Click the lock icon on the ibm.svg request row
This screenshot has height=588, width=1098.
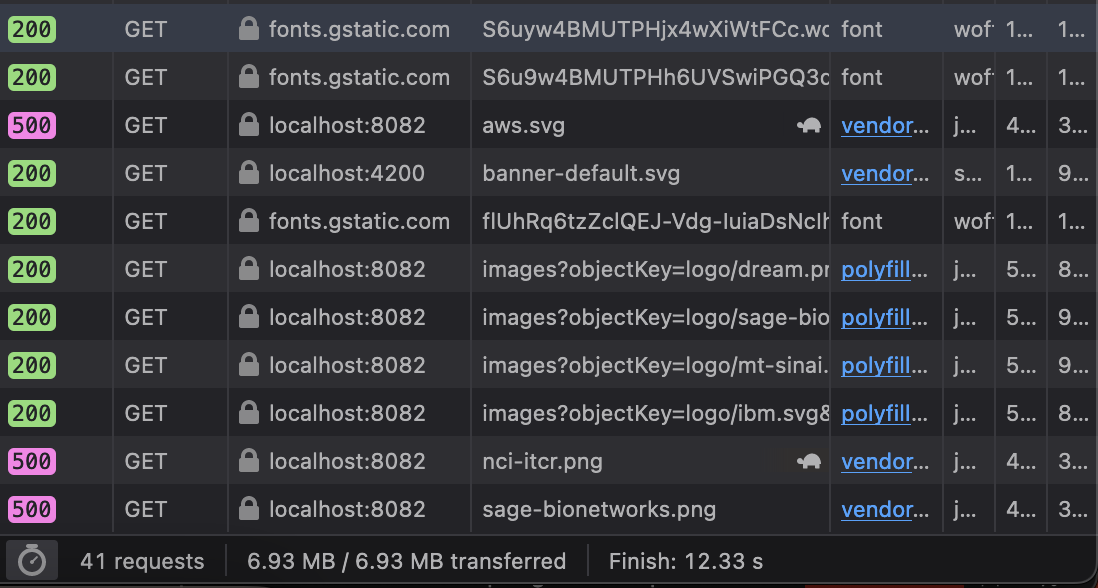tap(247, 413)
